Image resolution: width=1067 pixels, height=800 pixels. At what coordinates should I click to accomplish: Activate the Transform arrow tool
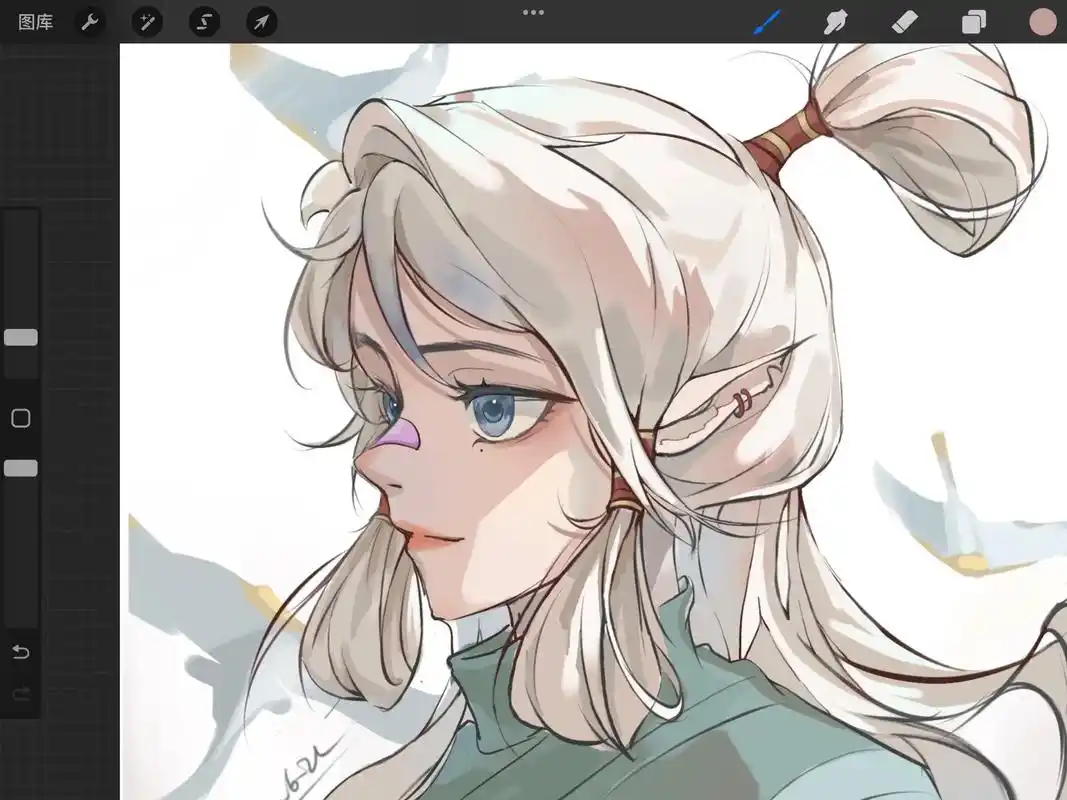pos(261,22)
